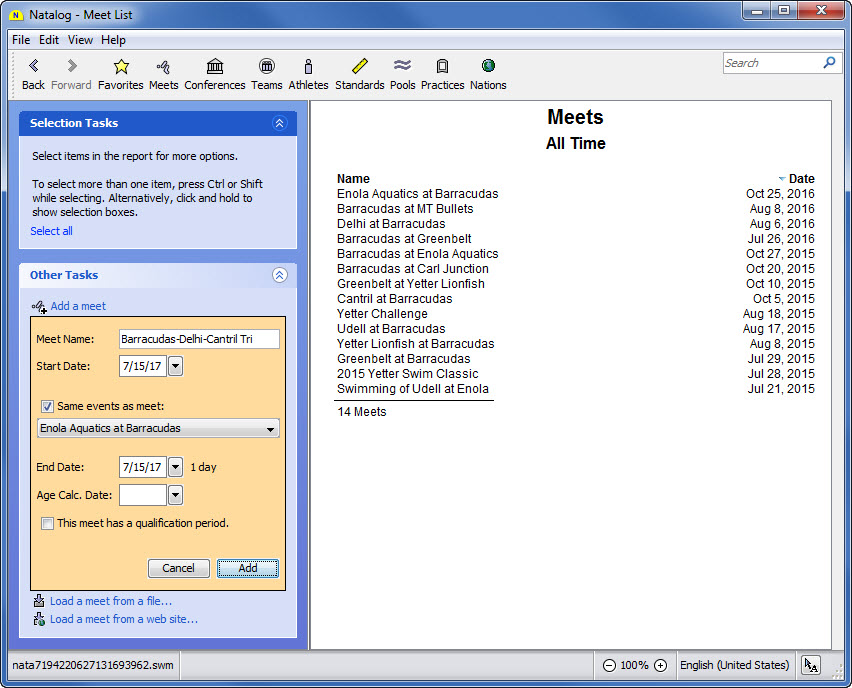Image resolution: width=852 pixels, height=688 pixels.
Task: Click the zoom in plus button
Action: [x=660, y=665]
